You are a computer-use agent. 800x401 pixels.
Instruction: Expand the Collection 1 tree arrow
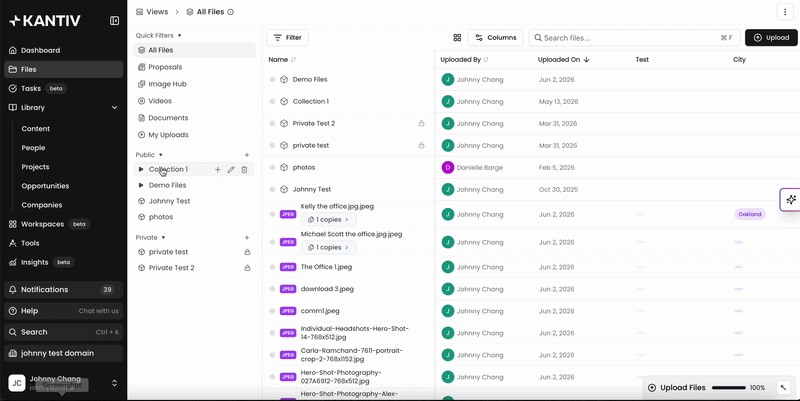[141, 169]
